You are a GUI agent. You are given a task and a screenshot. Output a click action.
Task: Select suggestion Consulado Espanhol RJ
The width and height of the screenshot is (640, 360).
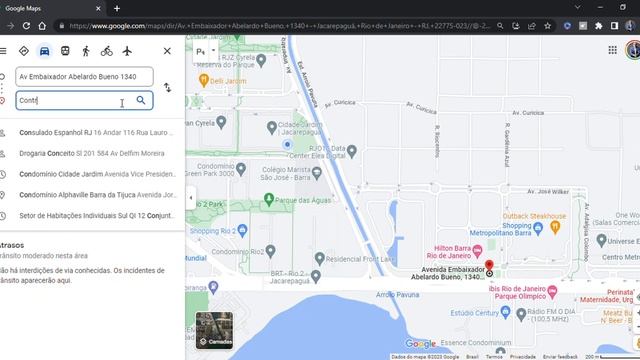coord(92,133)
